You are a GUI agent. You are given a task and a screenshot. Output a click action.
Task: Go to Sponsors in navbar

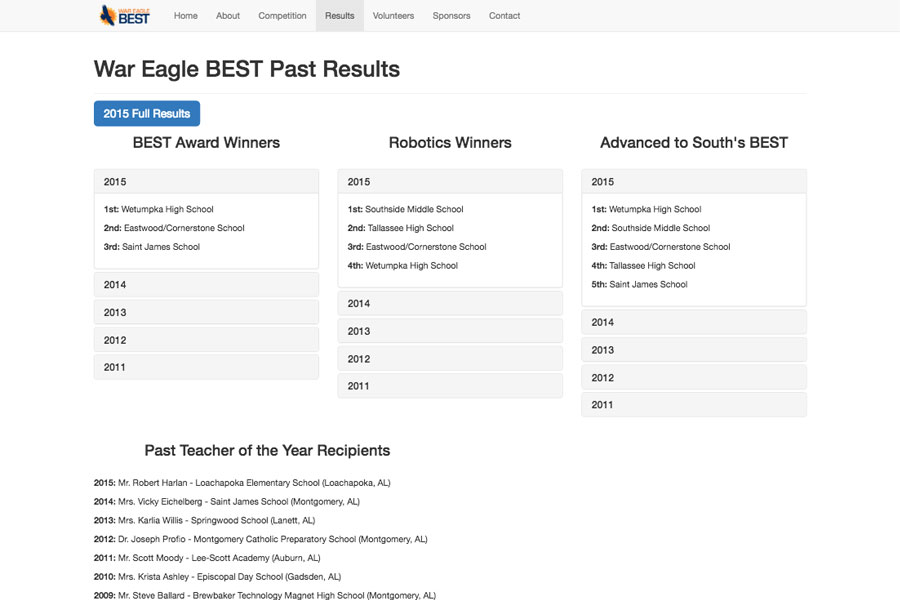(x=451, y=16)
